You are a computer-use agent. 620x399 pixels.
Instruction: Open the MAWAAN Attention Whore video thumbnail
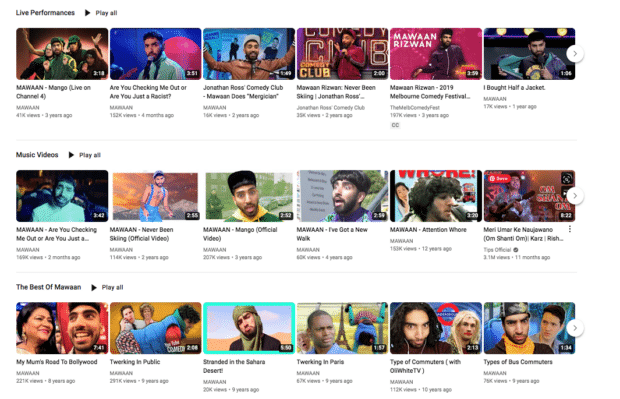(x=436, y=196)
